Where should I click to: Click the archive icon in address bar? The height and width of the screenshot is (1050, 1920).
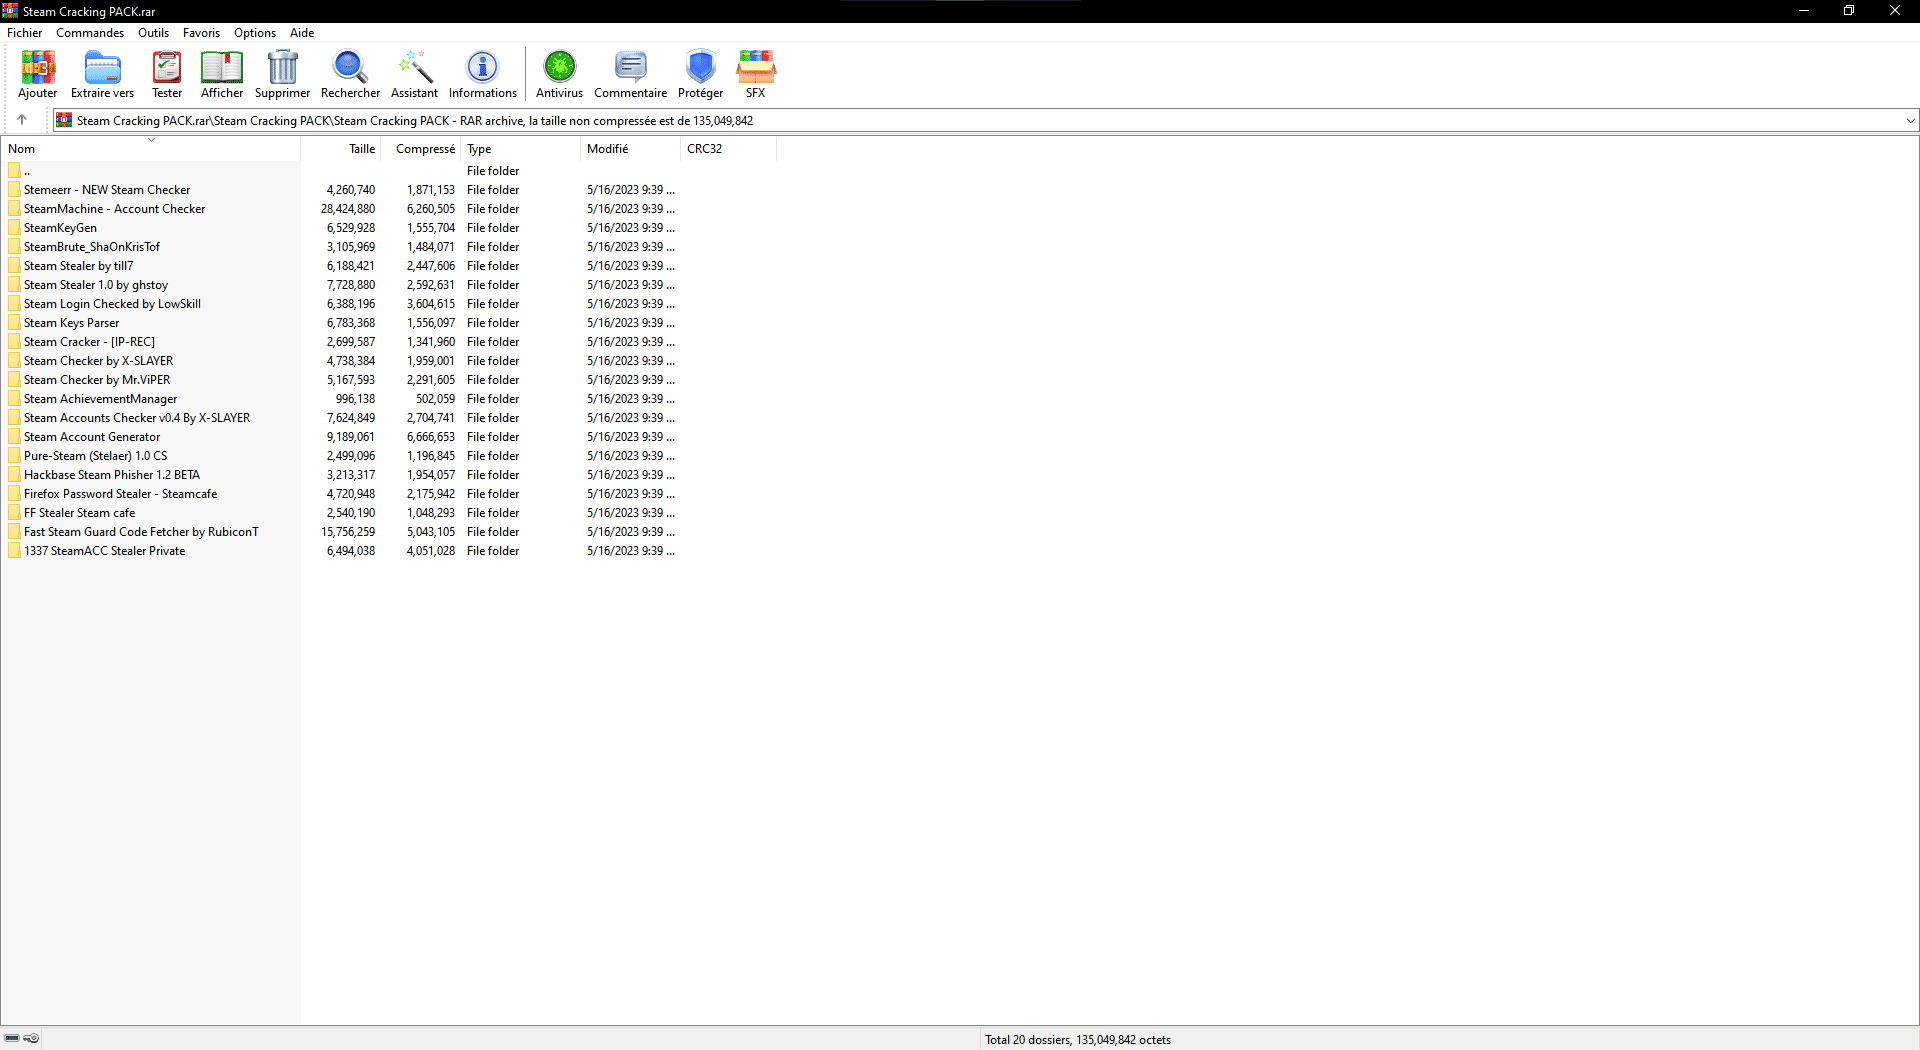click(64, 120)
